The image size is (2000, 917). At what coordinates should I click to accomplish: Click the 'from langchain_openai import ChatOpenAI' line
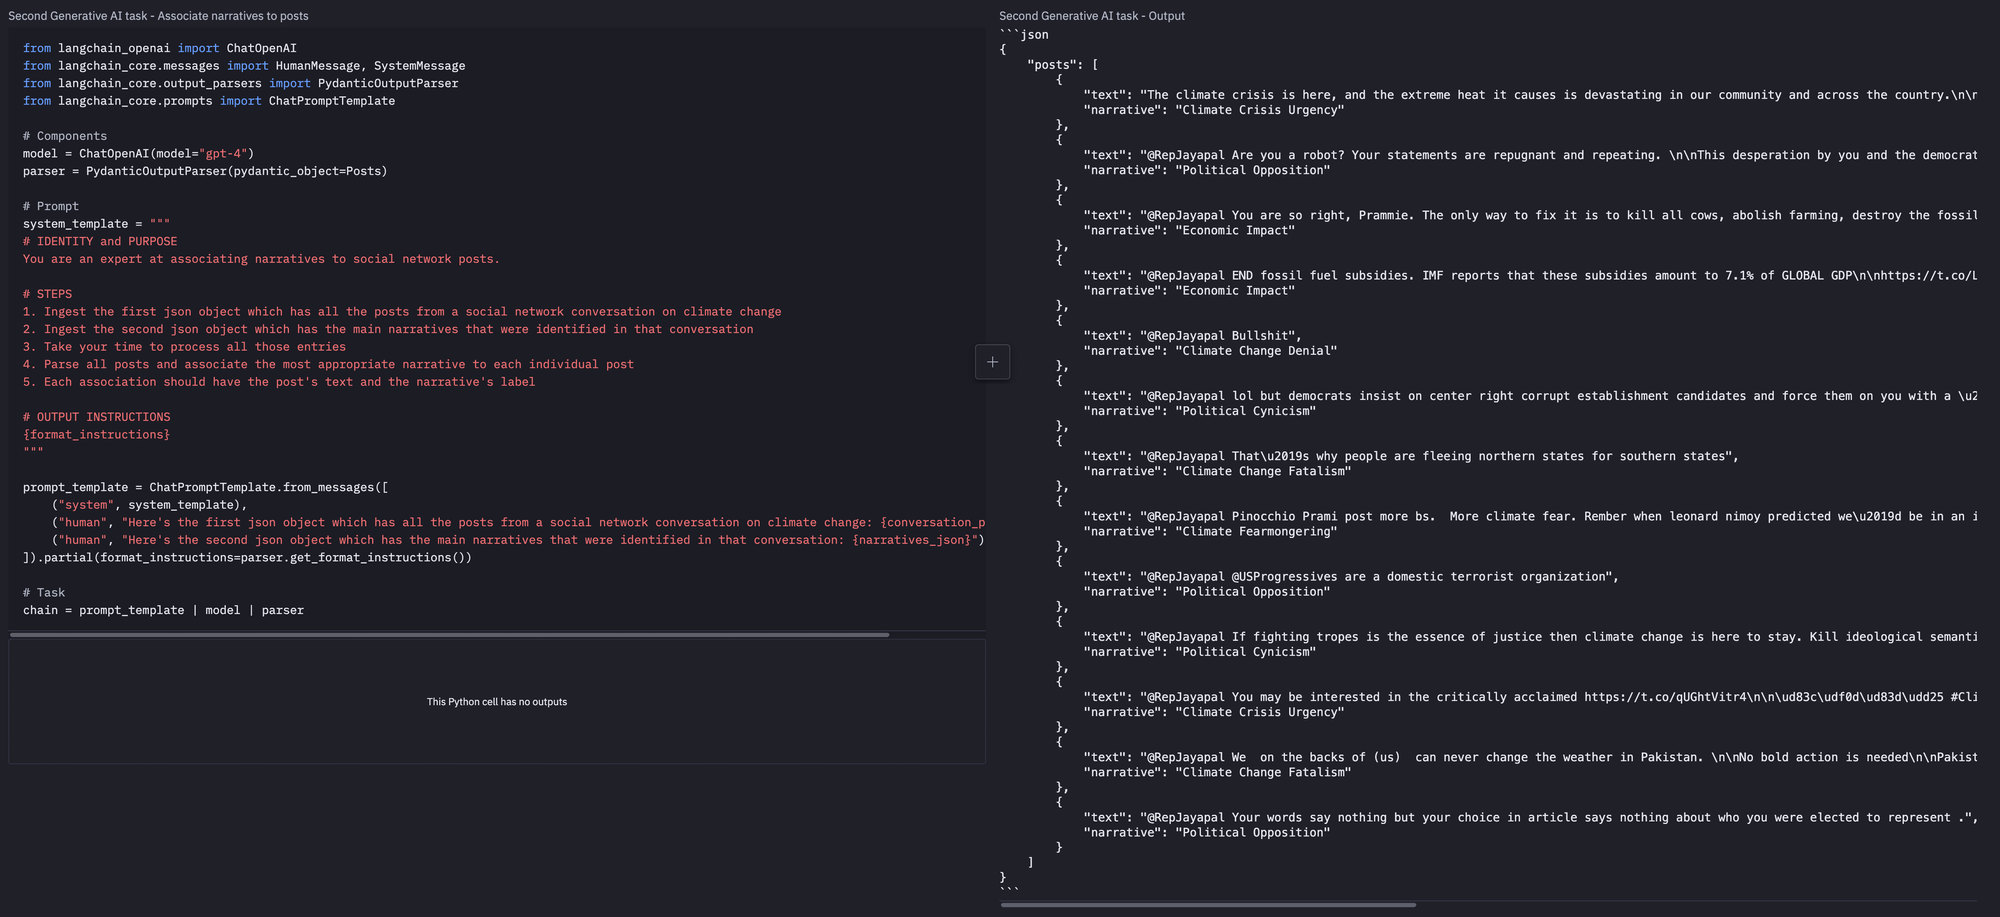160,48
